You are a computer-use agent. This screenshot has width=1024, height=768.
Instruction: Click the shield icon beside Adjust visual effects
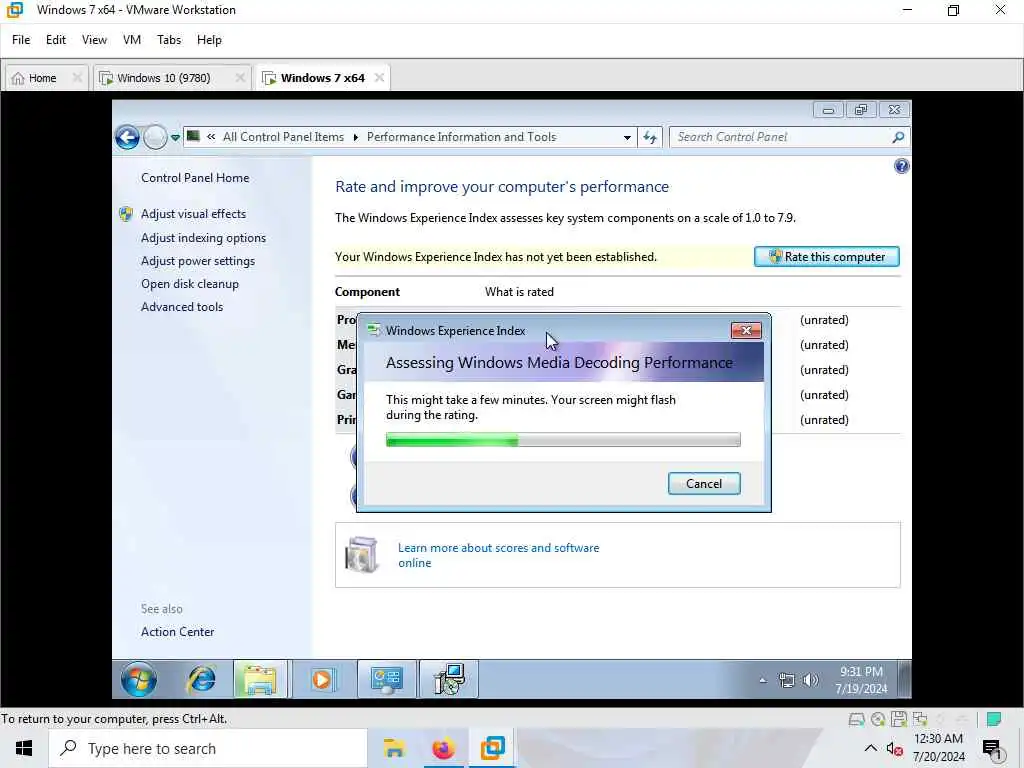point(126,214)
